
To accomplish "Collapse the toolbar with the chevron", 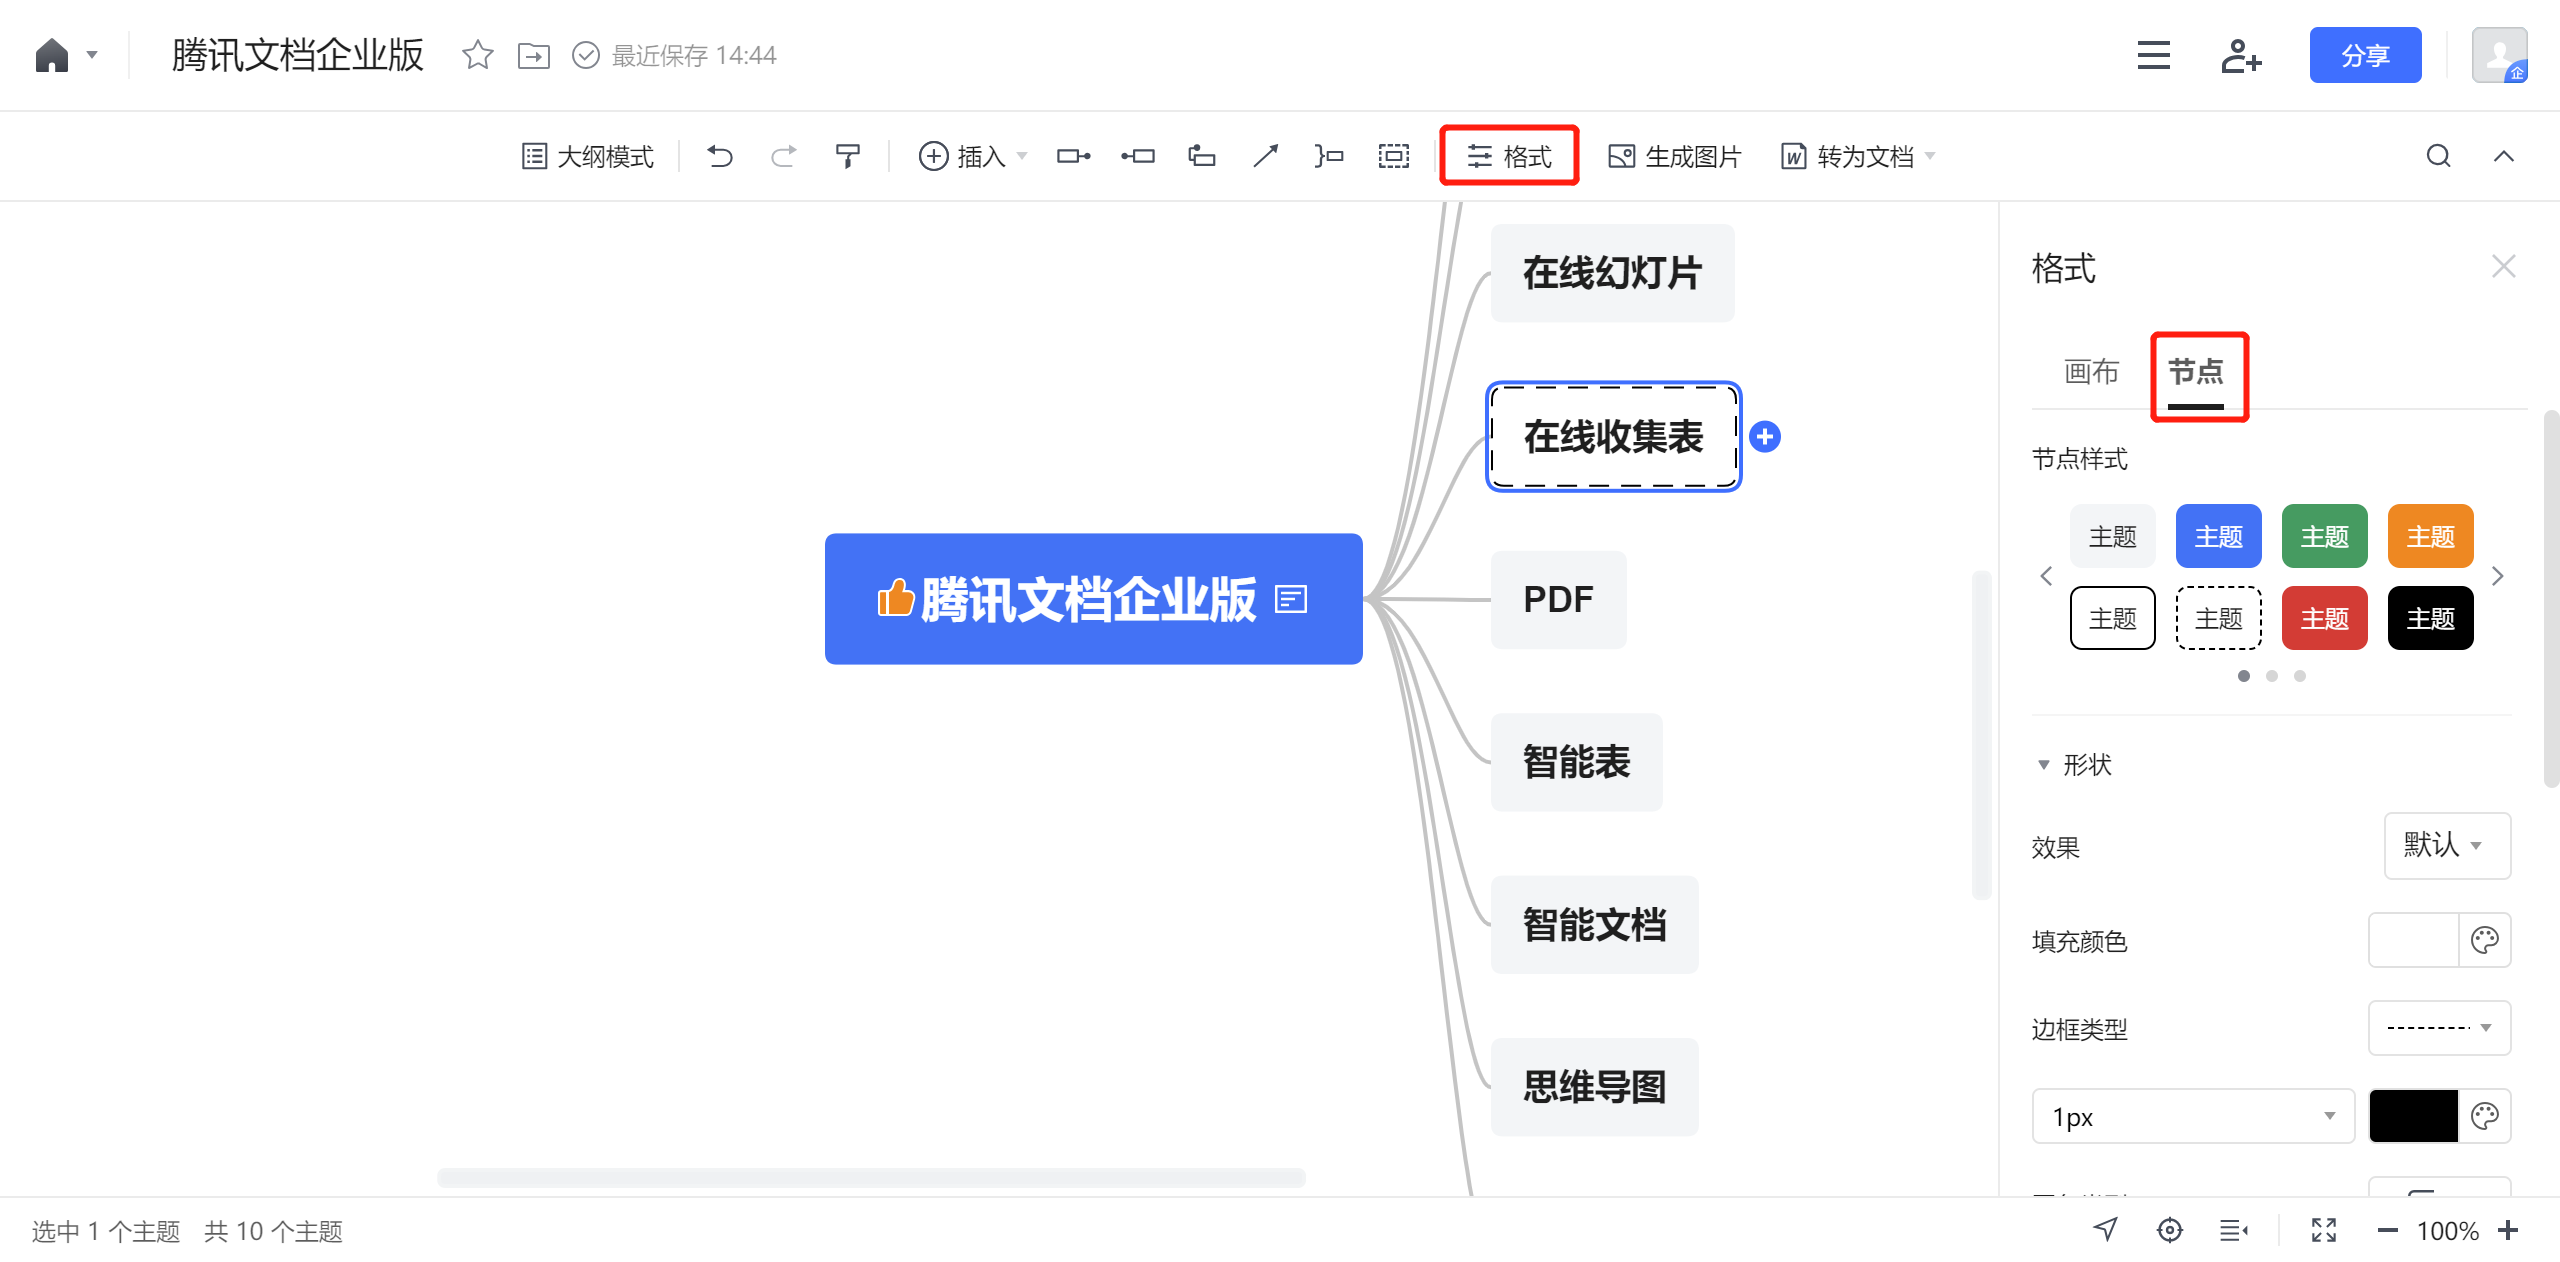I will click(x=2503, y=156).
